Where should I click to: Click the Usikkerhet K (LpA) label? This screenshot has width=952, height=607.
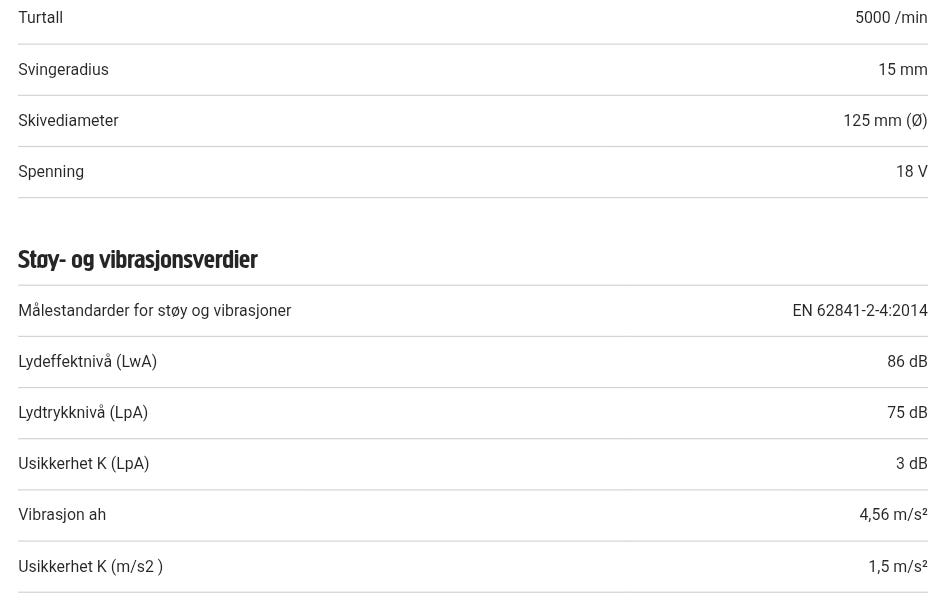pos(83,464)
